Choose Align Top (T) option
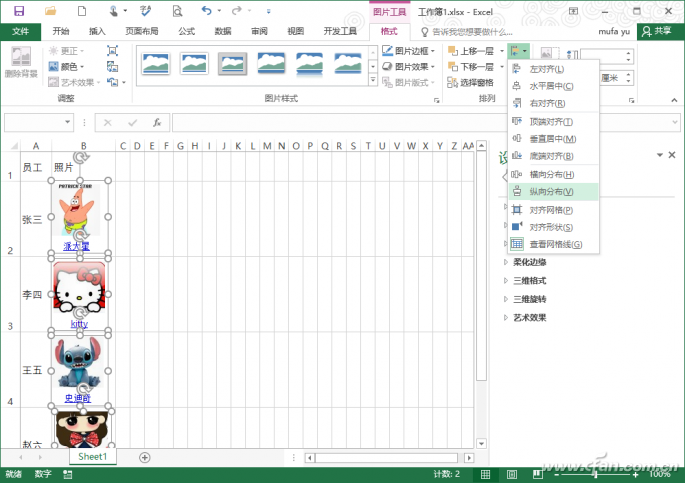The width and height of the screenshot is (685, 483). 553,122
